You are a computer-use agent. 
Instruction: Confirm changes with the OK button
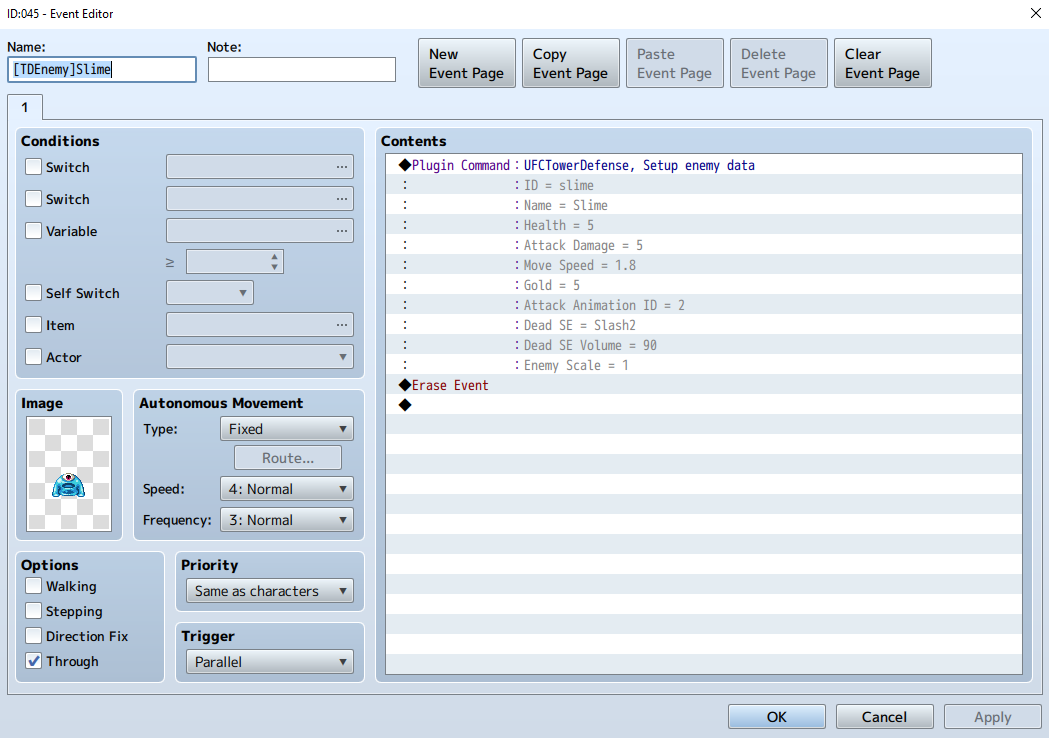point(777,717)
